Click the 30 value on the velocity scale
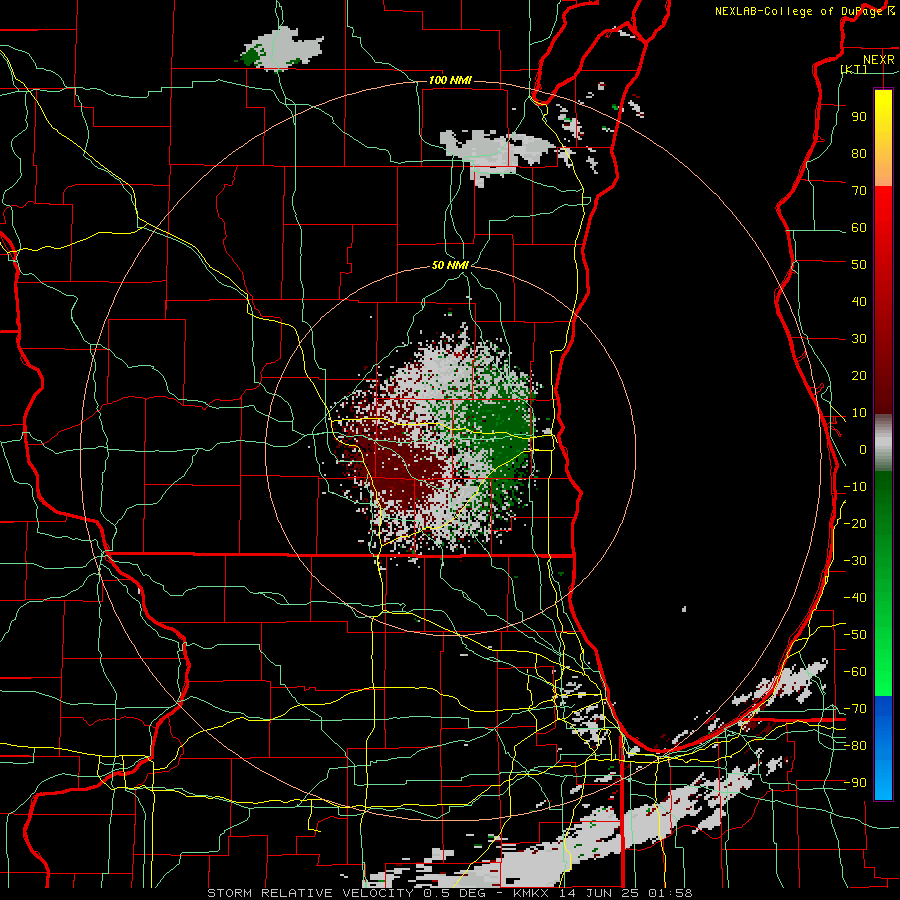900x900 pixels. click(859, 339)
